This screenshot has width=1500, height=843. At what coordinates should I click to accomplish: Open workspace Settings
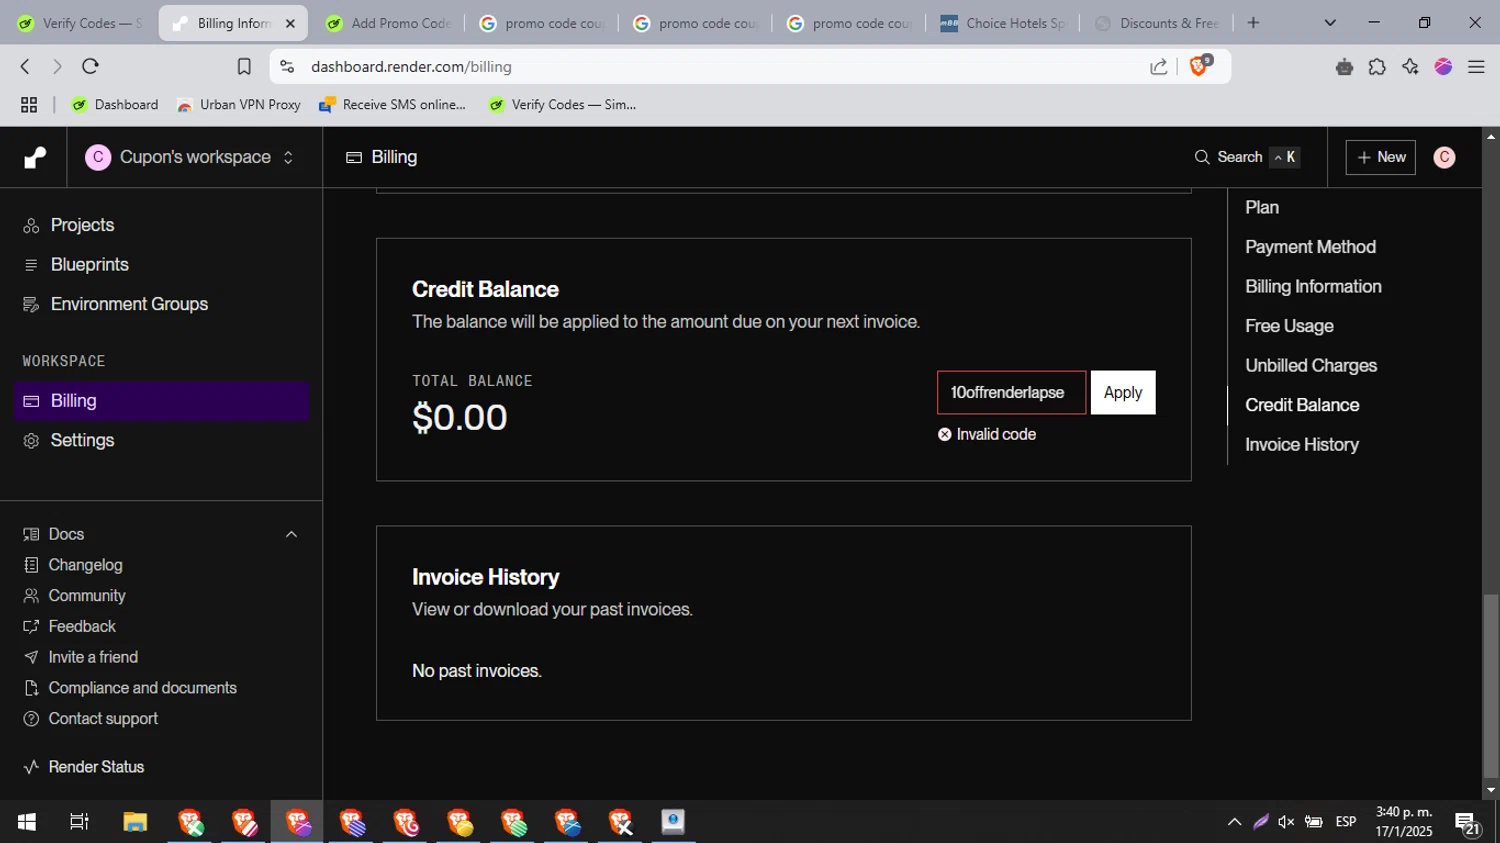point(82,440)
